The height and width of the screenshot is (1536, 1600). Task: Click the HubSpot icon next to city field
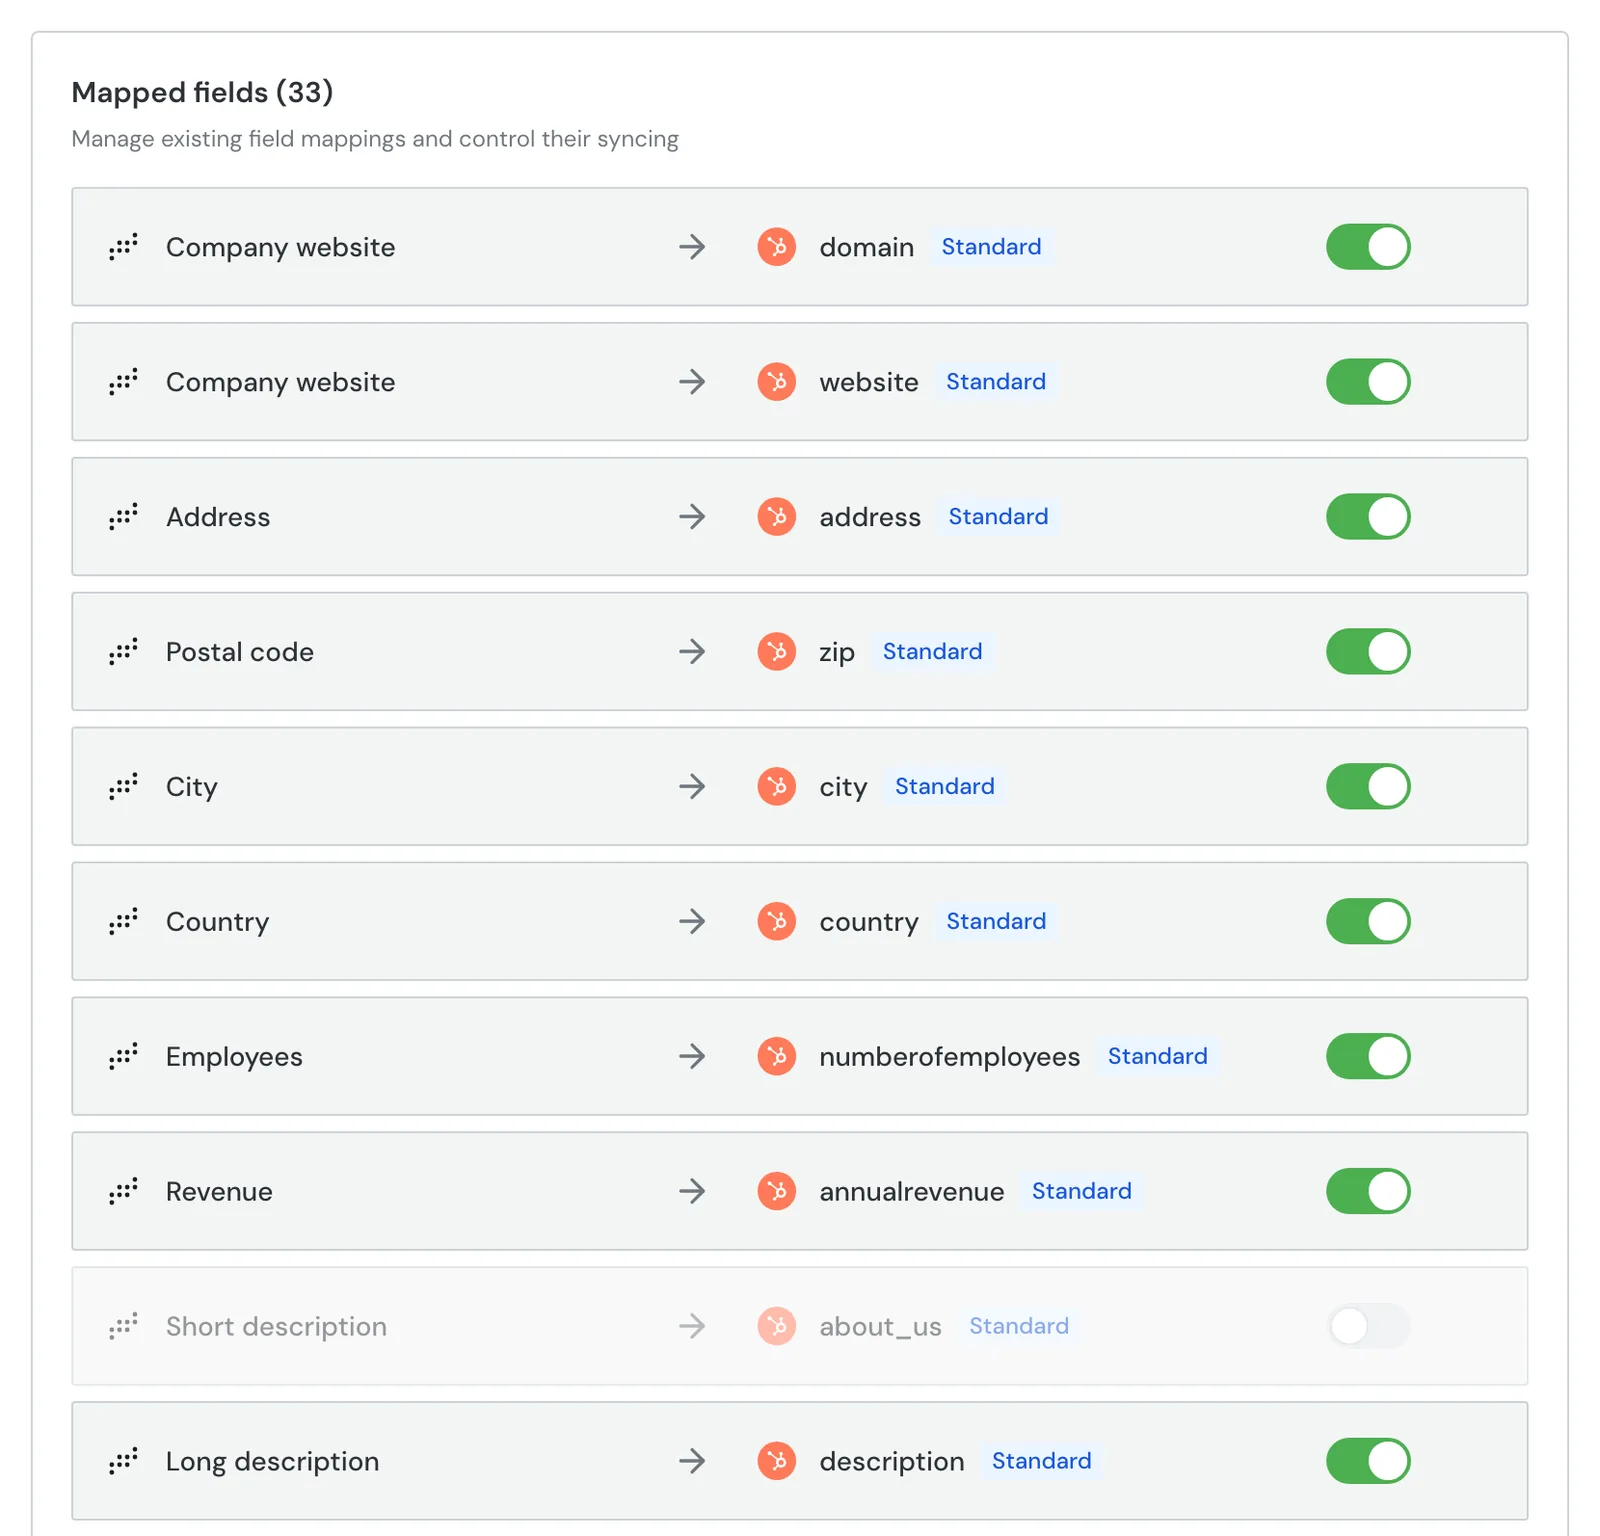(x=777, y=787)
